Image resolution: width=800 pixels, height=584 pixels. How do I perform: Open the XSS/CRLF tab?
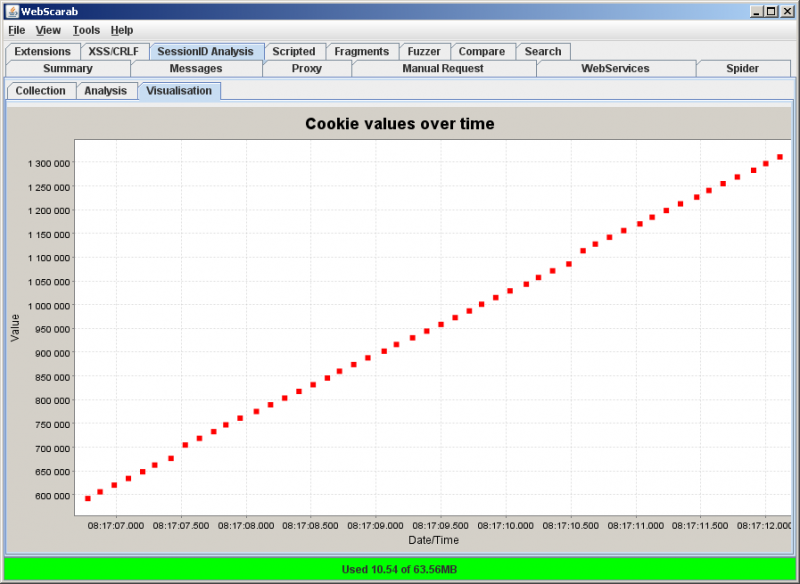(113, 51)
